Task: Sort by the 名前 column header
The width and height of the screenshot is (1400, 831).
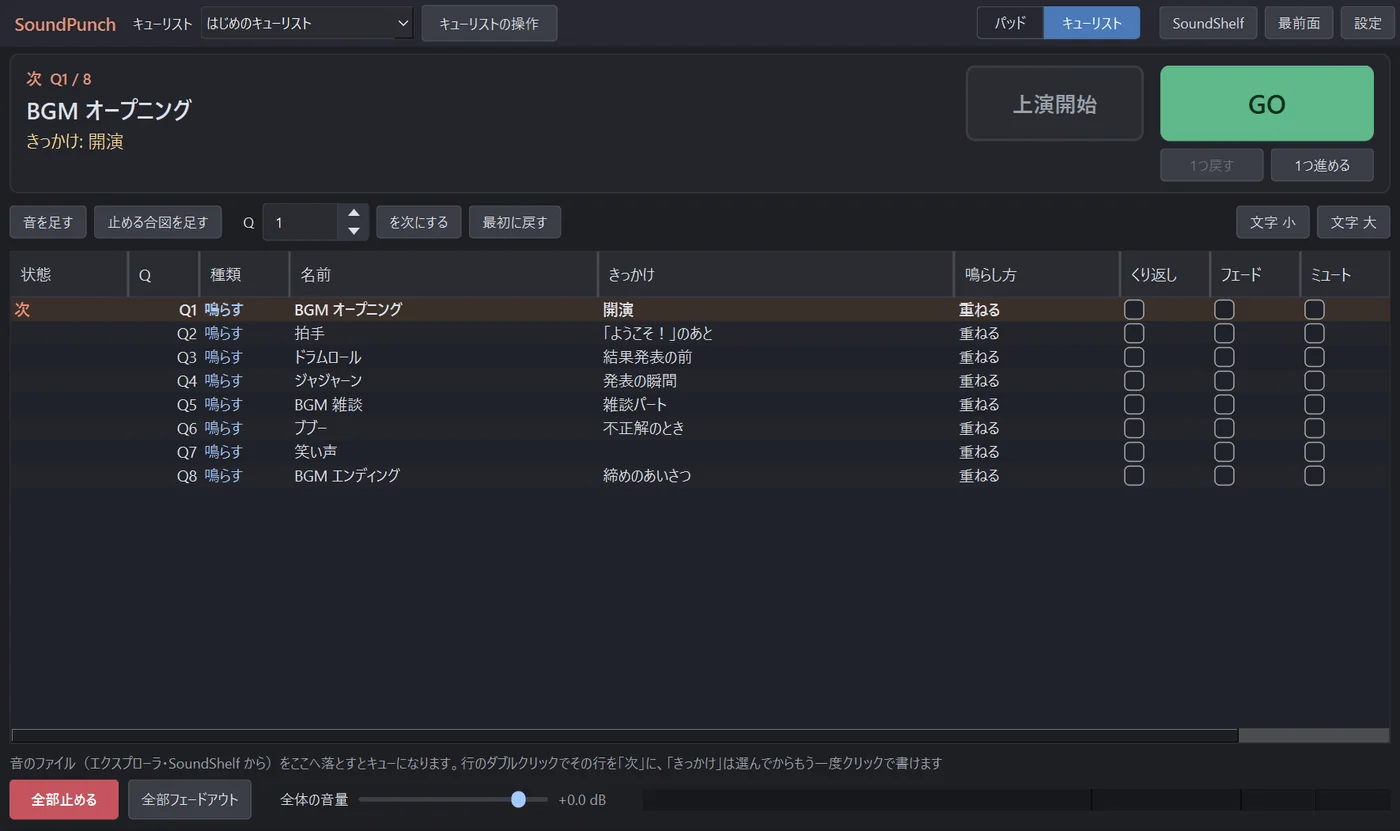Action: click(x=443, y=275)
